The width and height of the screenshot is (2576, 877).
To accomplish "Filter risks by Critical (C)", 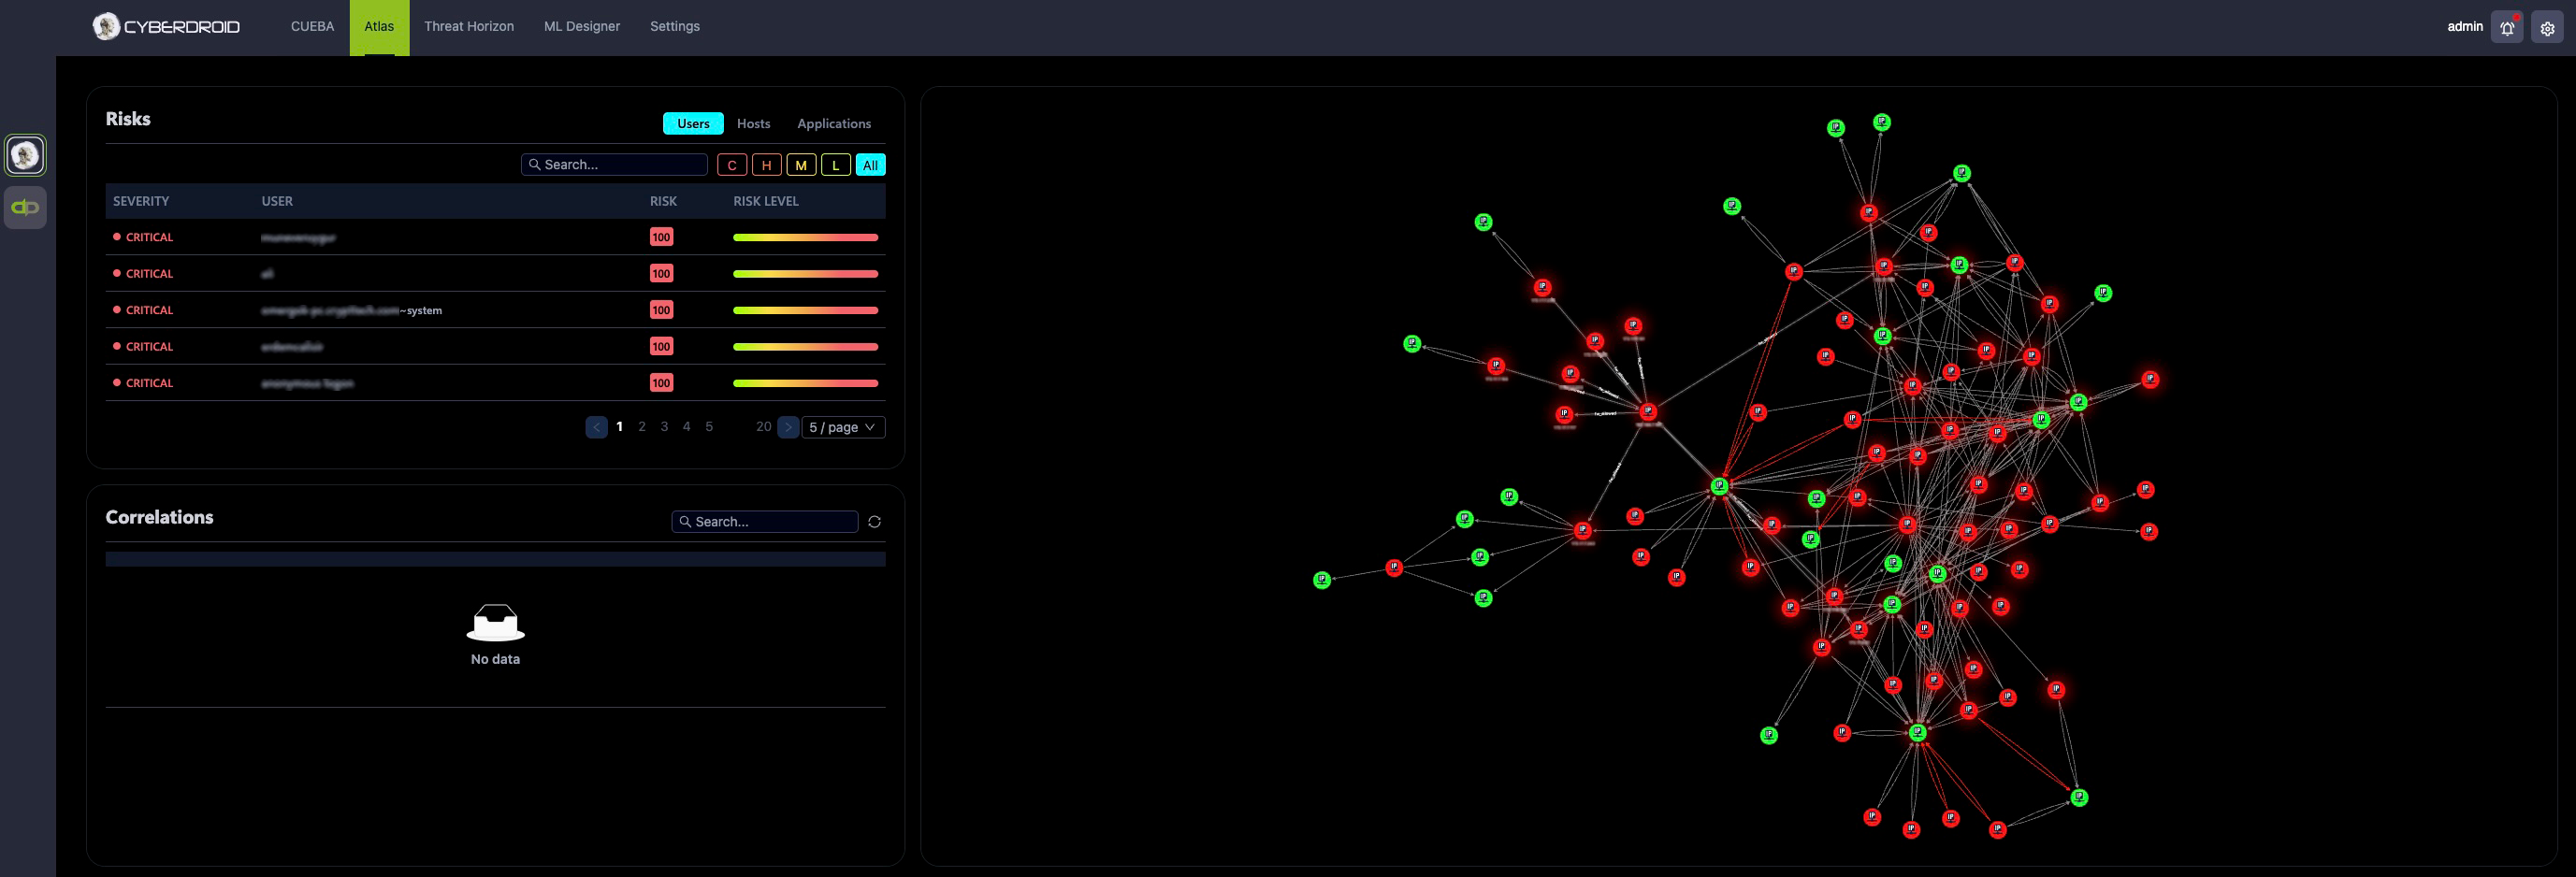I will [x=732, y=165].
